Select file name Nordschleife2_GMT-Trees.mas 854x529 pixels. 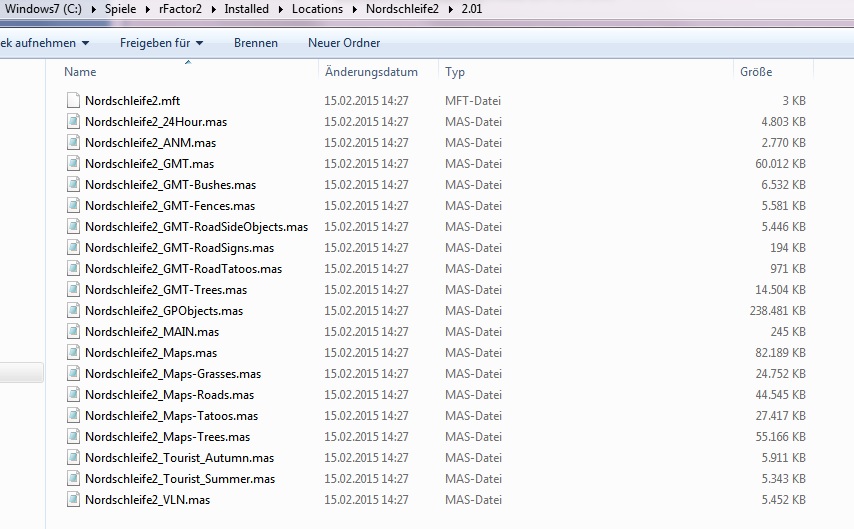click(x=166, y=290)
